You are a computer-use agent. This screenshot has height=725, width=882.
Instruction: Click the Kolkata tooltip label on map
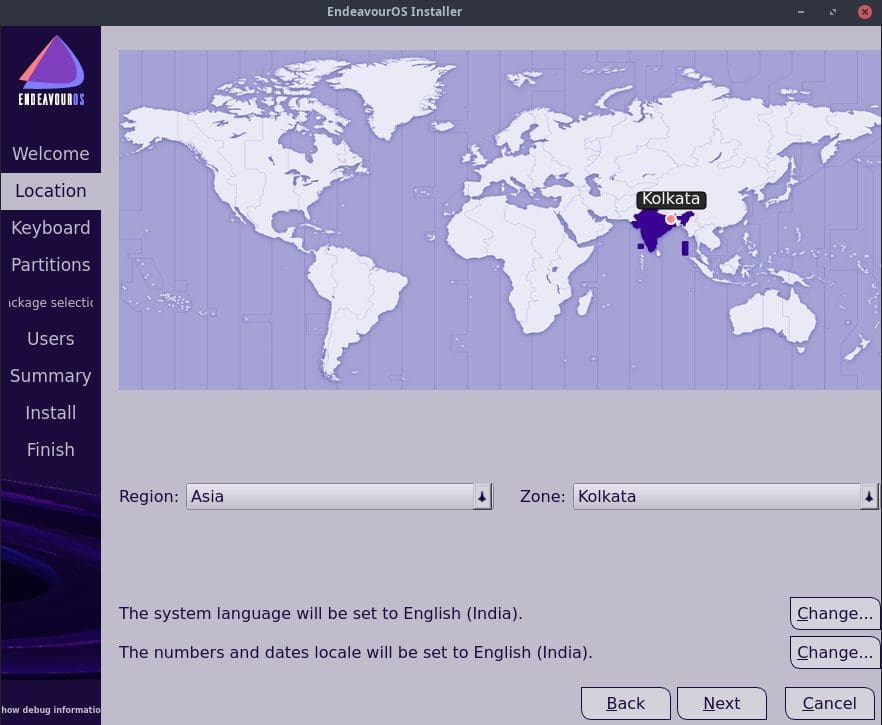coord(671,199)
